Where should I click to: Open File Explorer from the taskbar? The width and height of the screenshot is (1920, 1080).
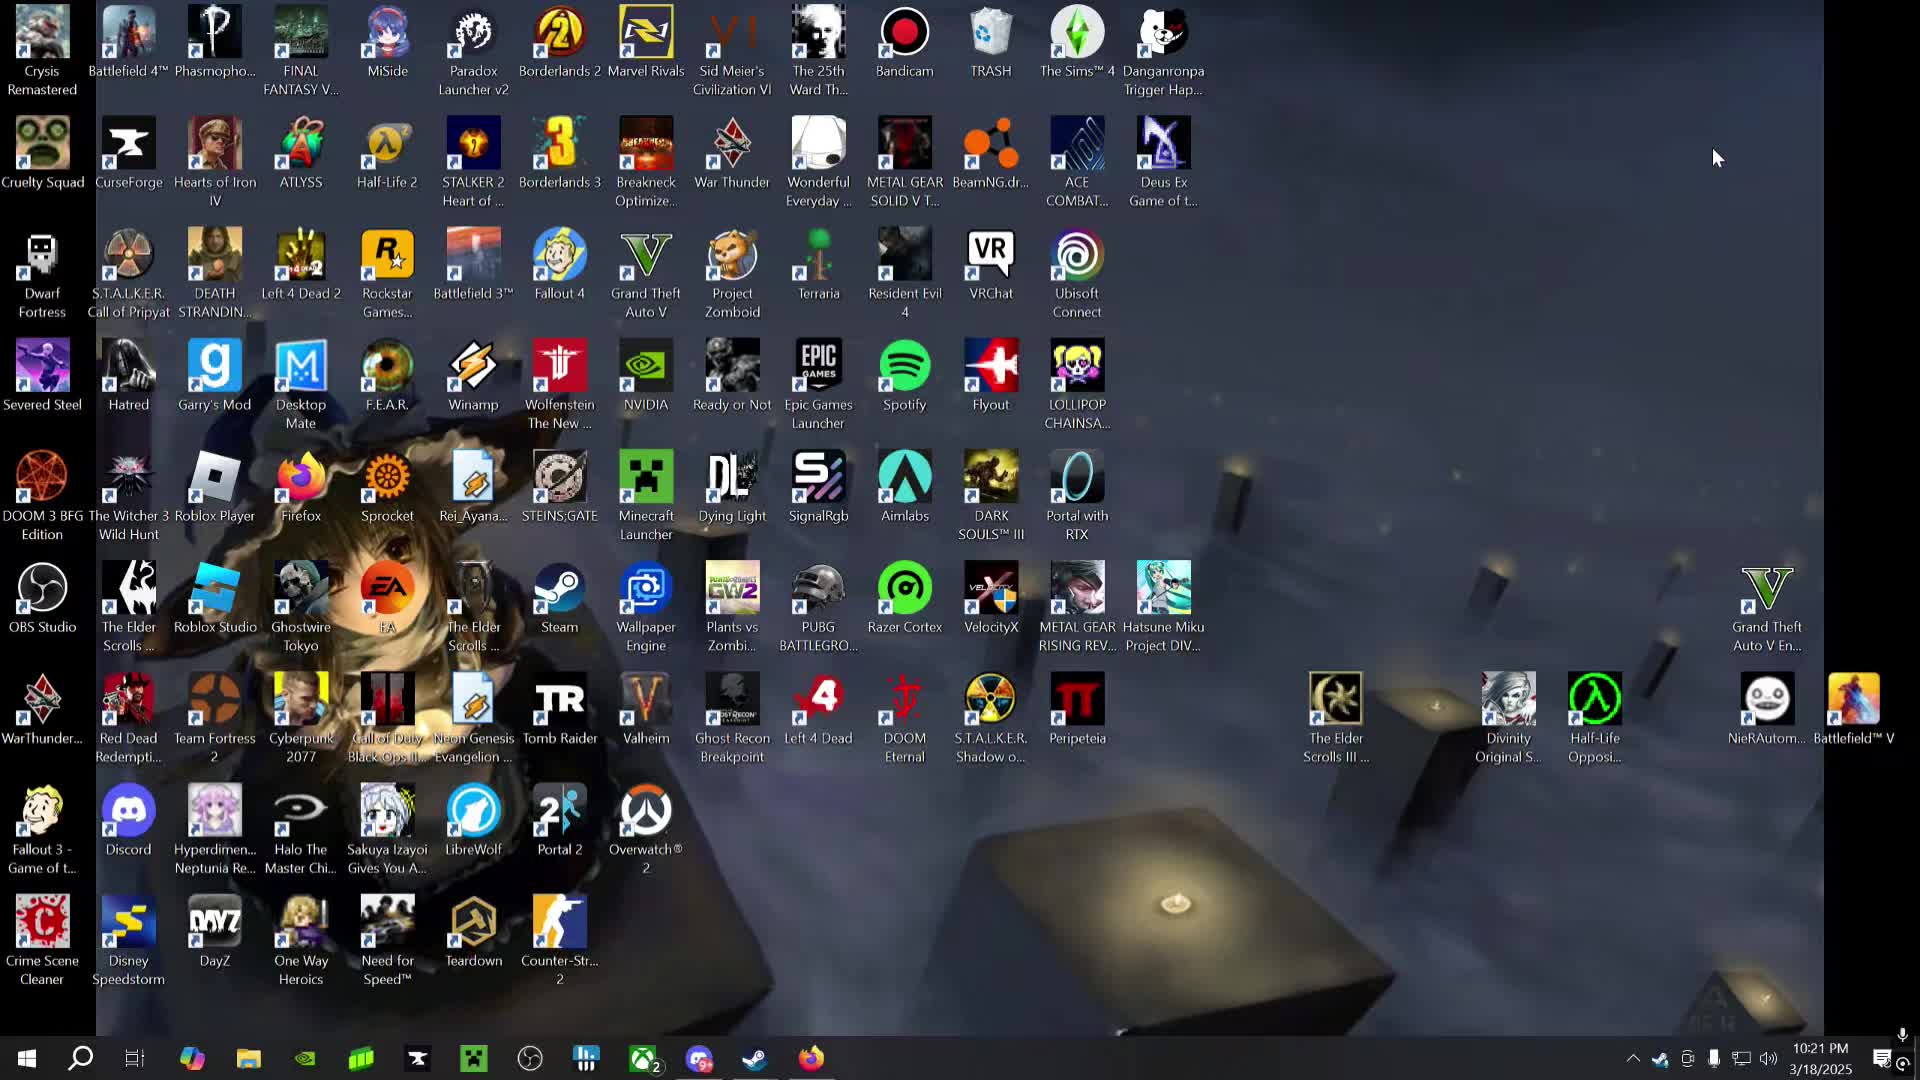click(x=249, y=1058)
